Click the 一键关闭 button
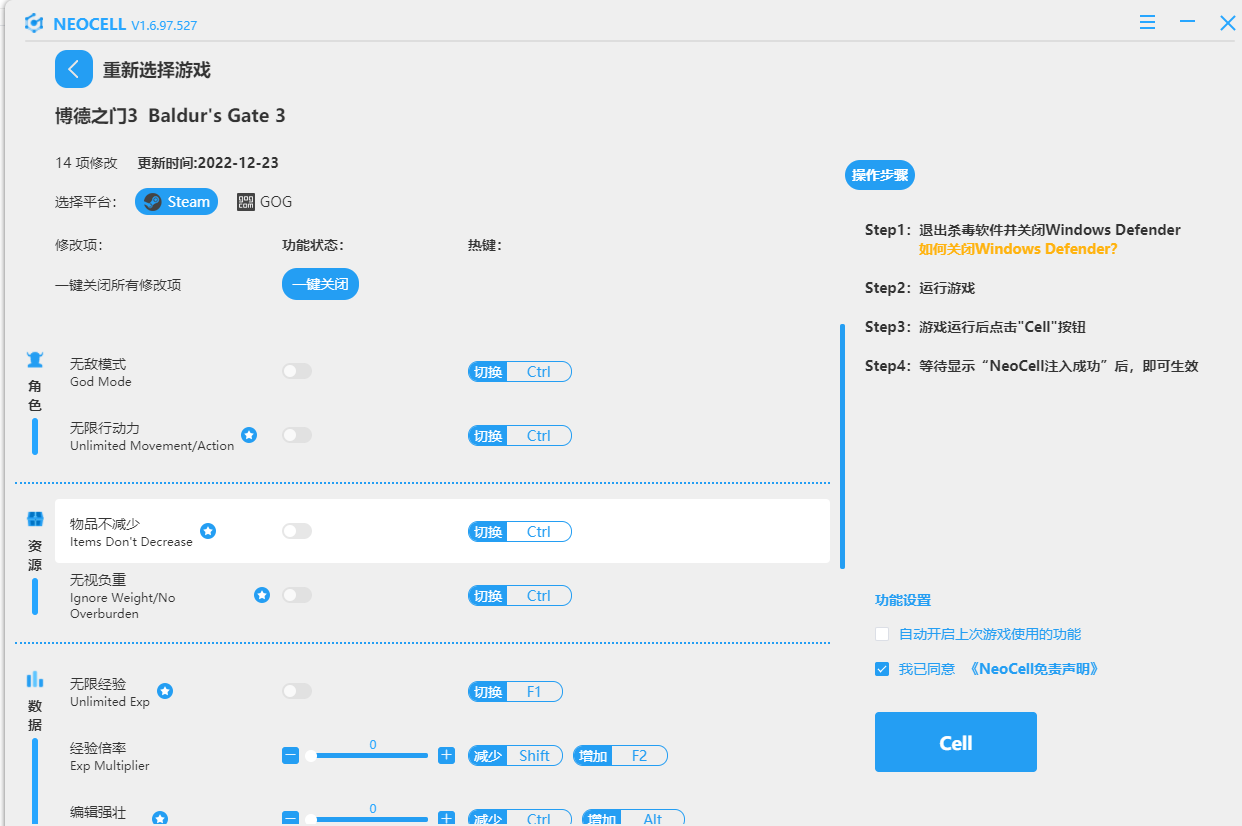The height and width of the screenshot is (826, 1242). pos(320,285)
